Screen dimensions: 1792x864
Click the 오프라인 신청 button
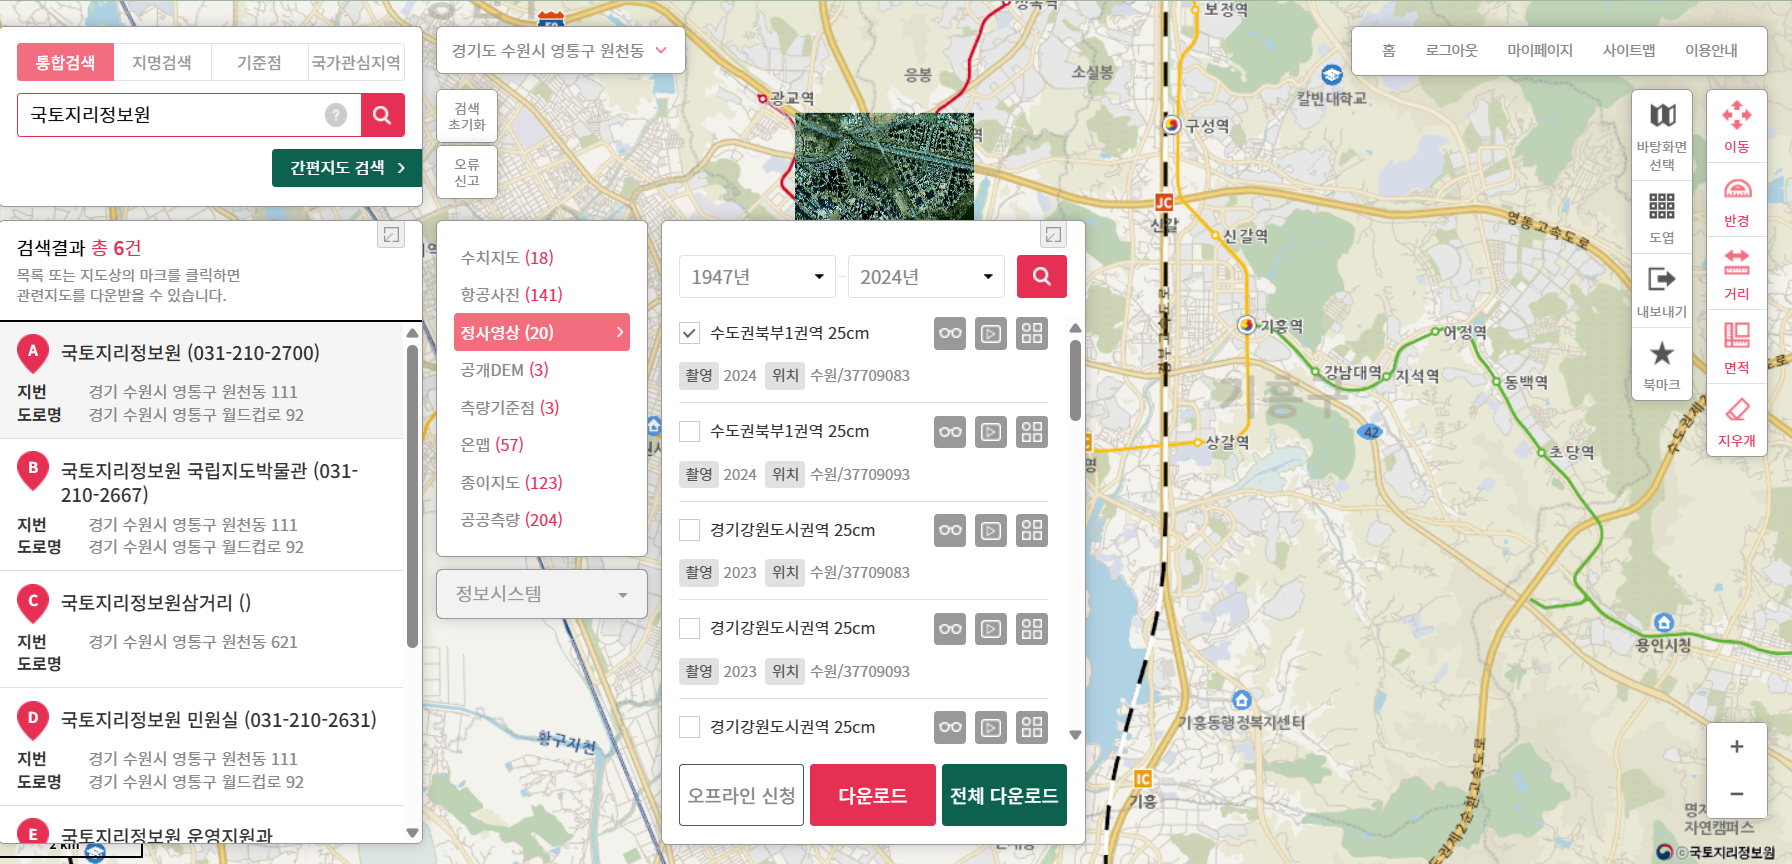[x=741, y=795]
